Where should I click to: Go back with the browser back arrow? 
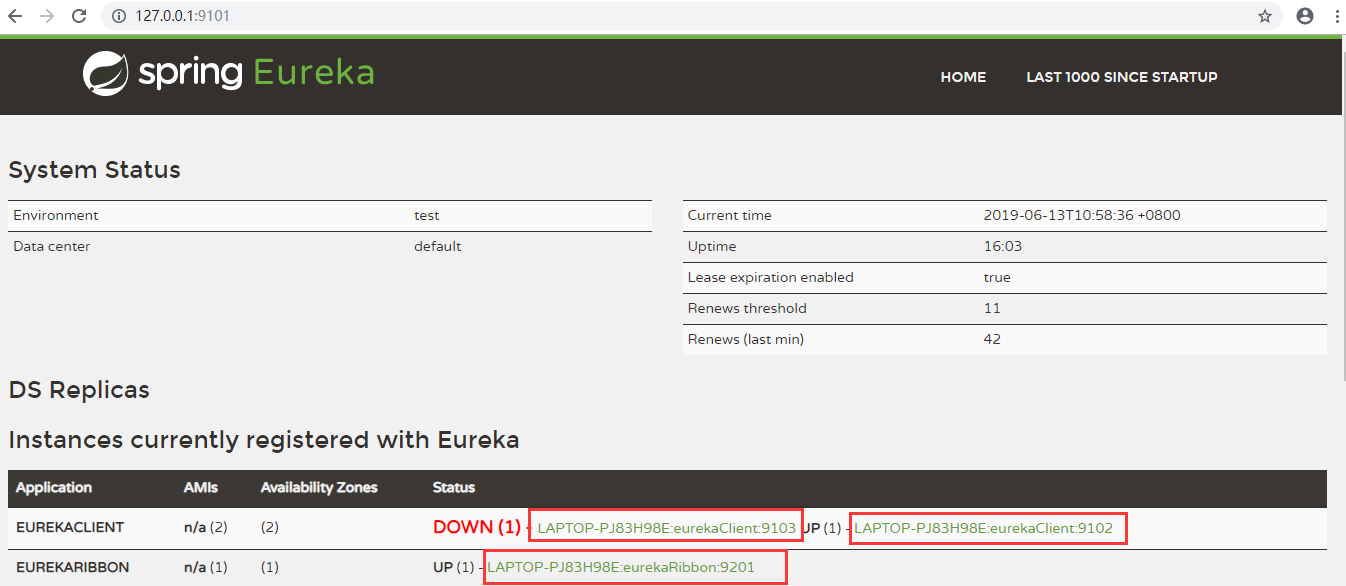(x=15, y=16)
